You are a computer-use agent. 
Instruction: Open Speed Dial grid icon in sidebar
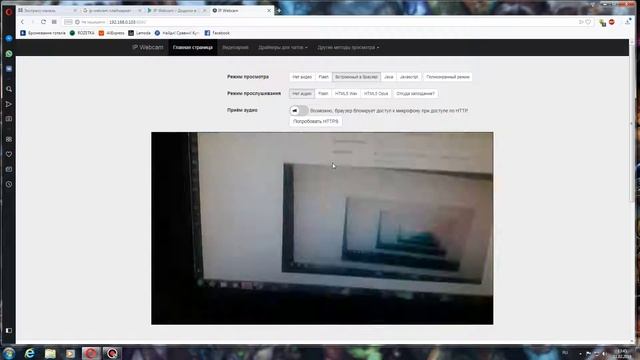9,139
